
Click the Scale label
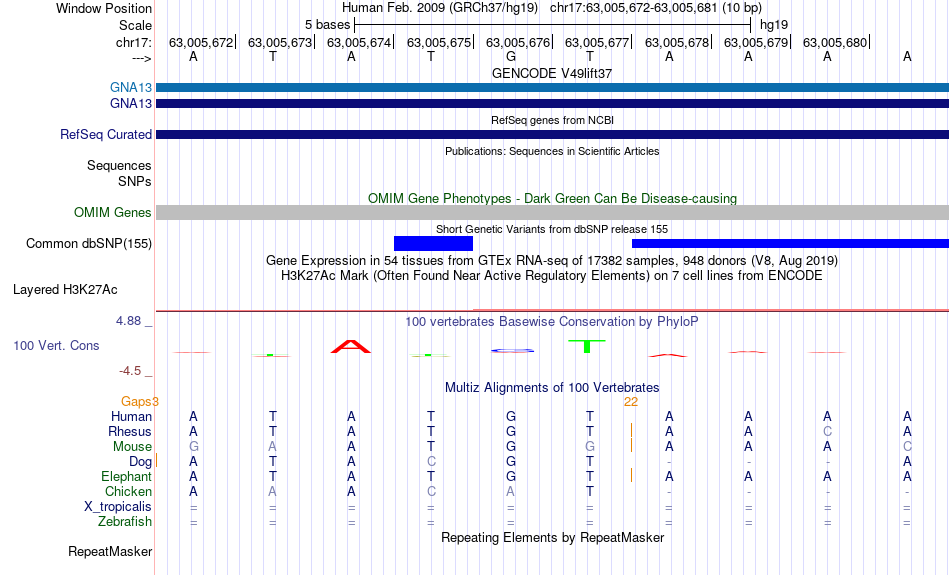click(135, 25)
